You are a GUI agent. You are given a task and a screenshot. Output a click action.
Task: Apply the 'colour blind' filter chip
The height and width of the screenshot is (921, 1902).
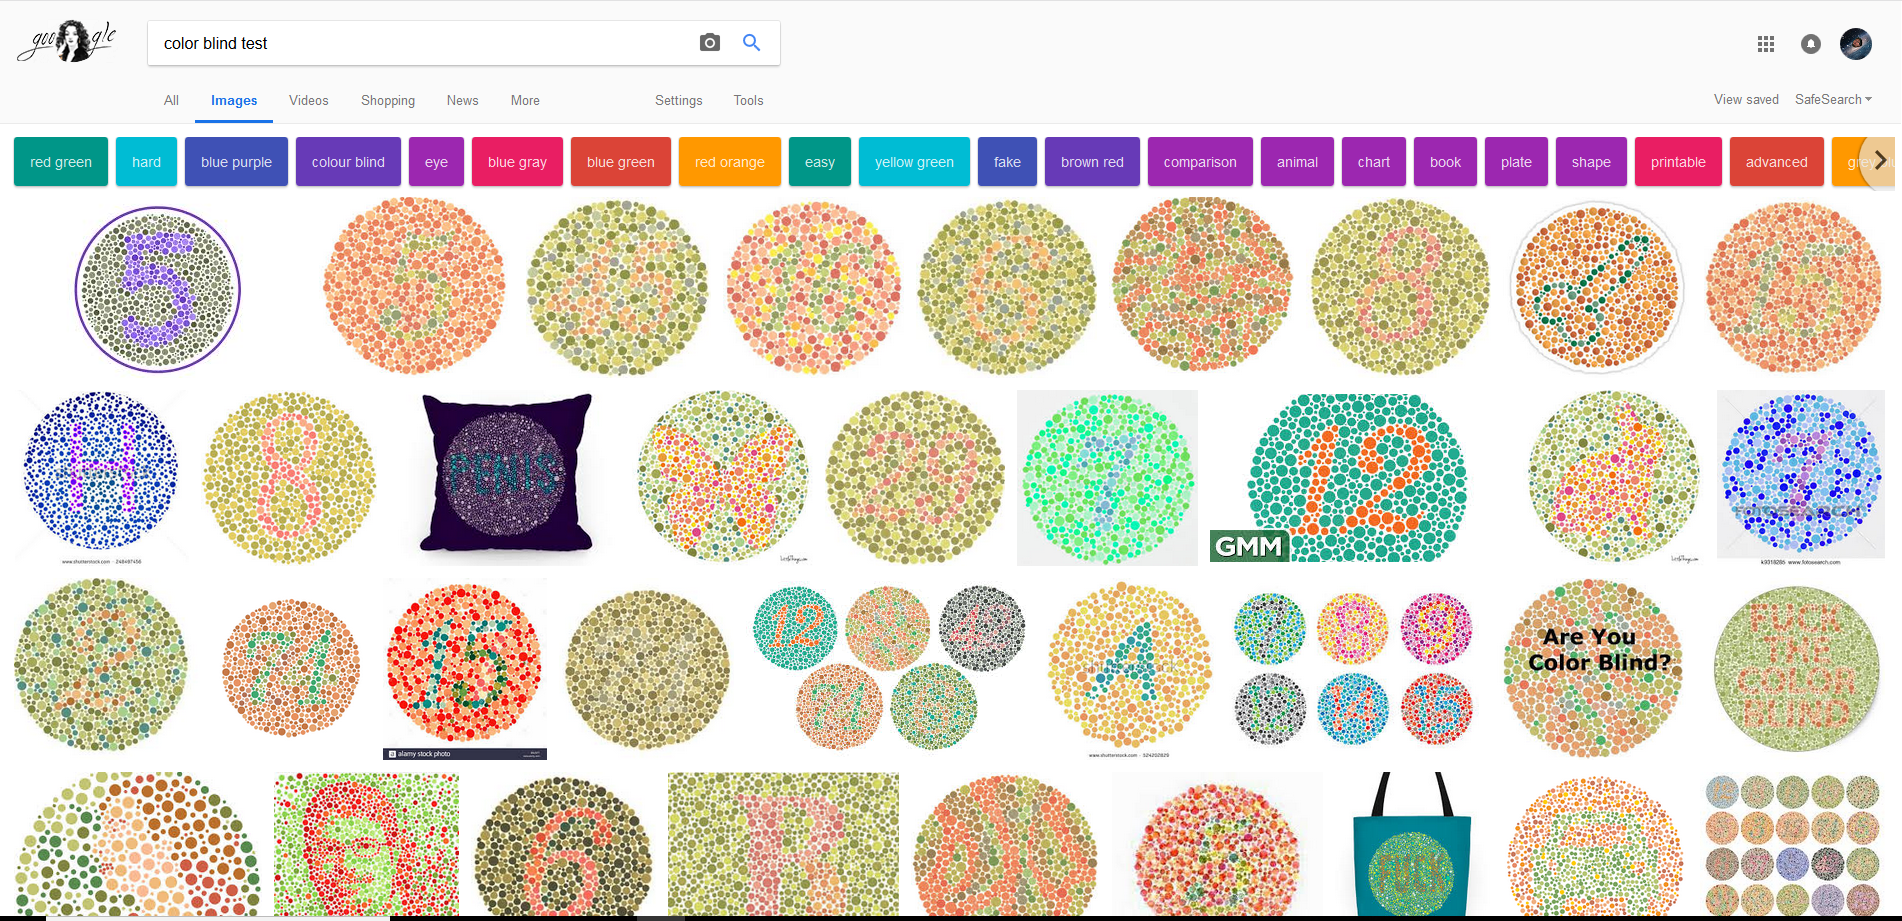(348, 161)
